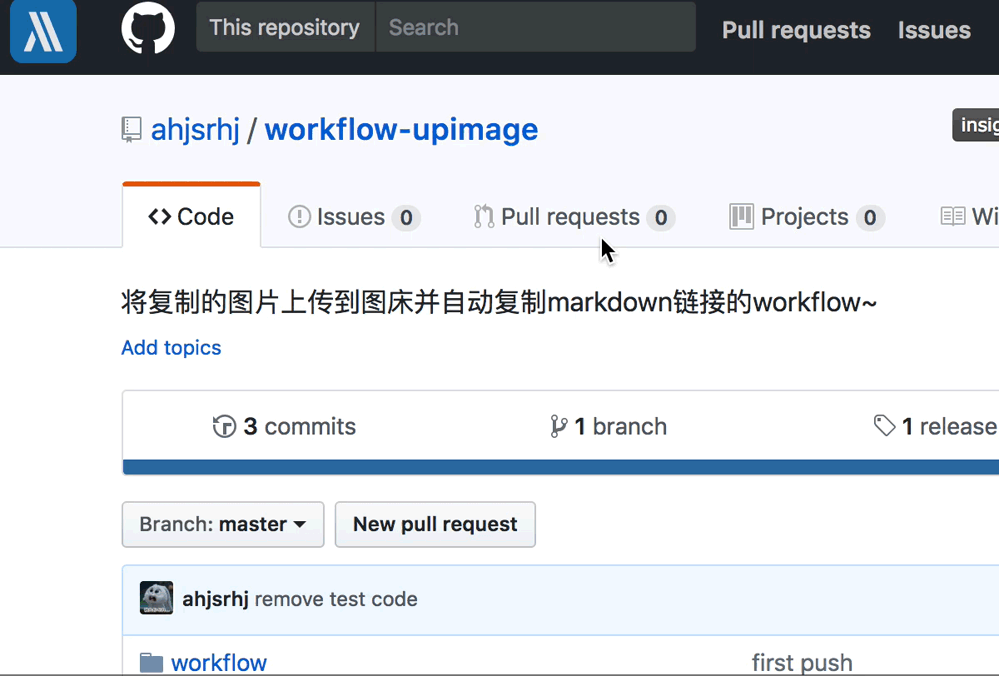
Task: Click the folder icon beside workflow
Action: (151, 661)
